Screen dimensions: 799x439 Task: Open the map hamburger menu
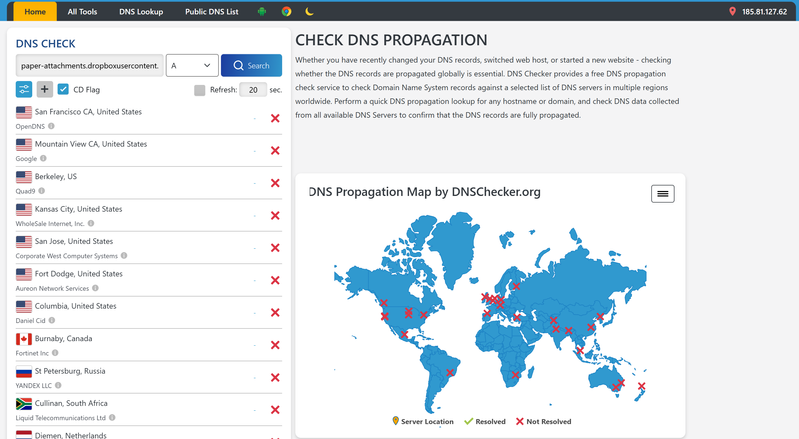(662, 194)
